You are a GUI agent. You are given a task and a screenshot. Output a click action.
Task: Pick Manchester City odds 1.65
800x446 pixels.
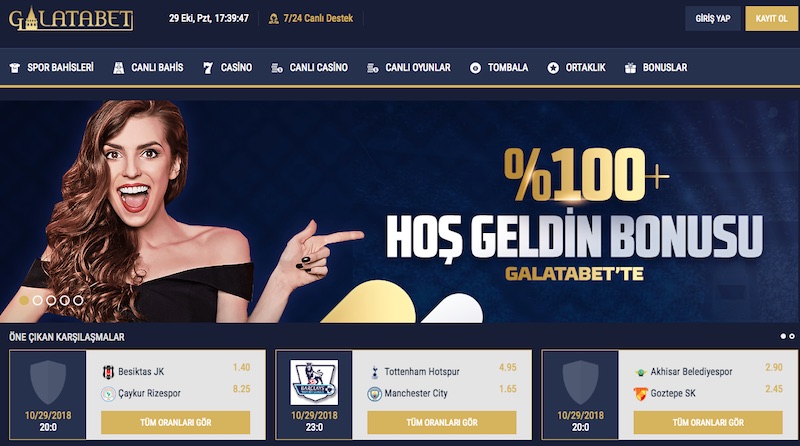point(508,389)
